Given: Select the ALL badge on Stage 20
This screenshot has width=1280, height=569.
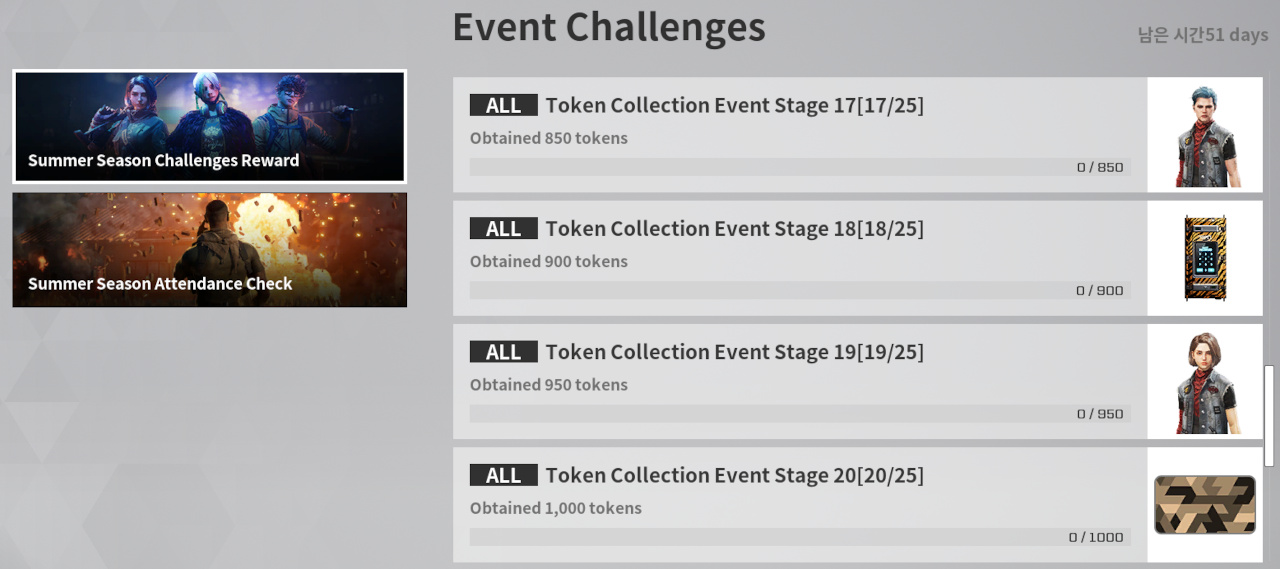Looking at the screenshot, I should pos(503,475).
